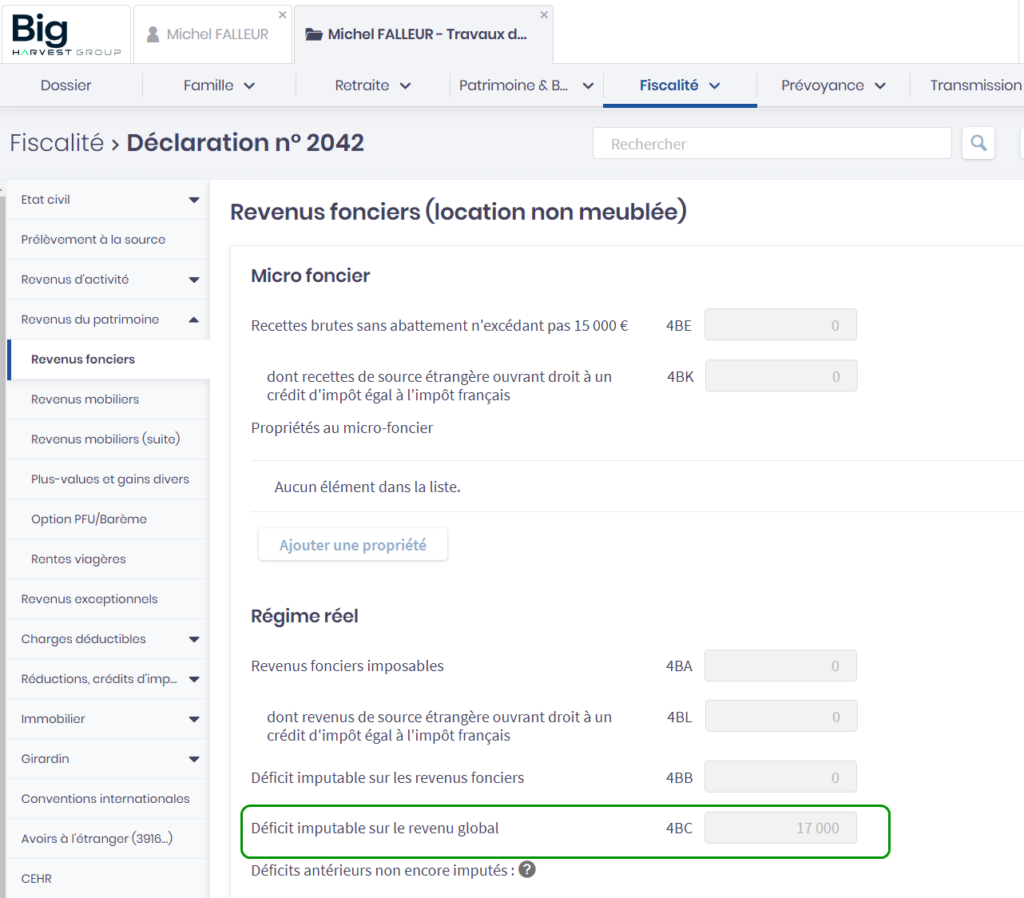Viewport: 1024px width, 898px height.
Task: Click the Rechercher search field
Action: click(x=772, y=144)
